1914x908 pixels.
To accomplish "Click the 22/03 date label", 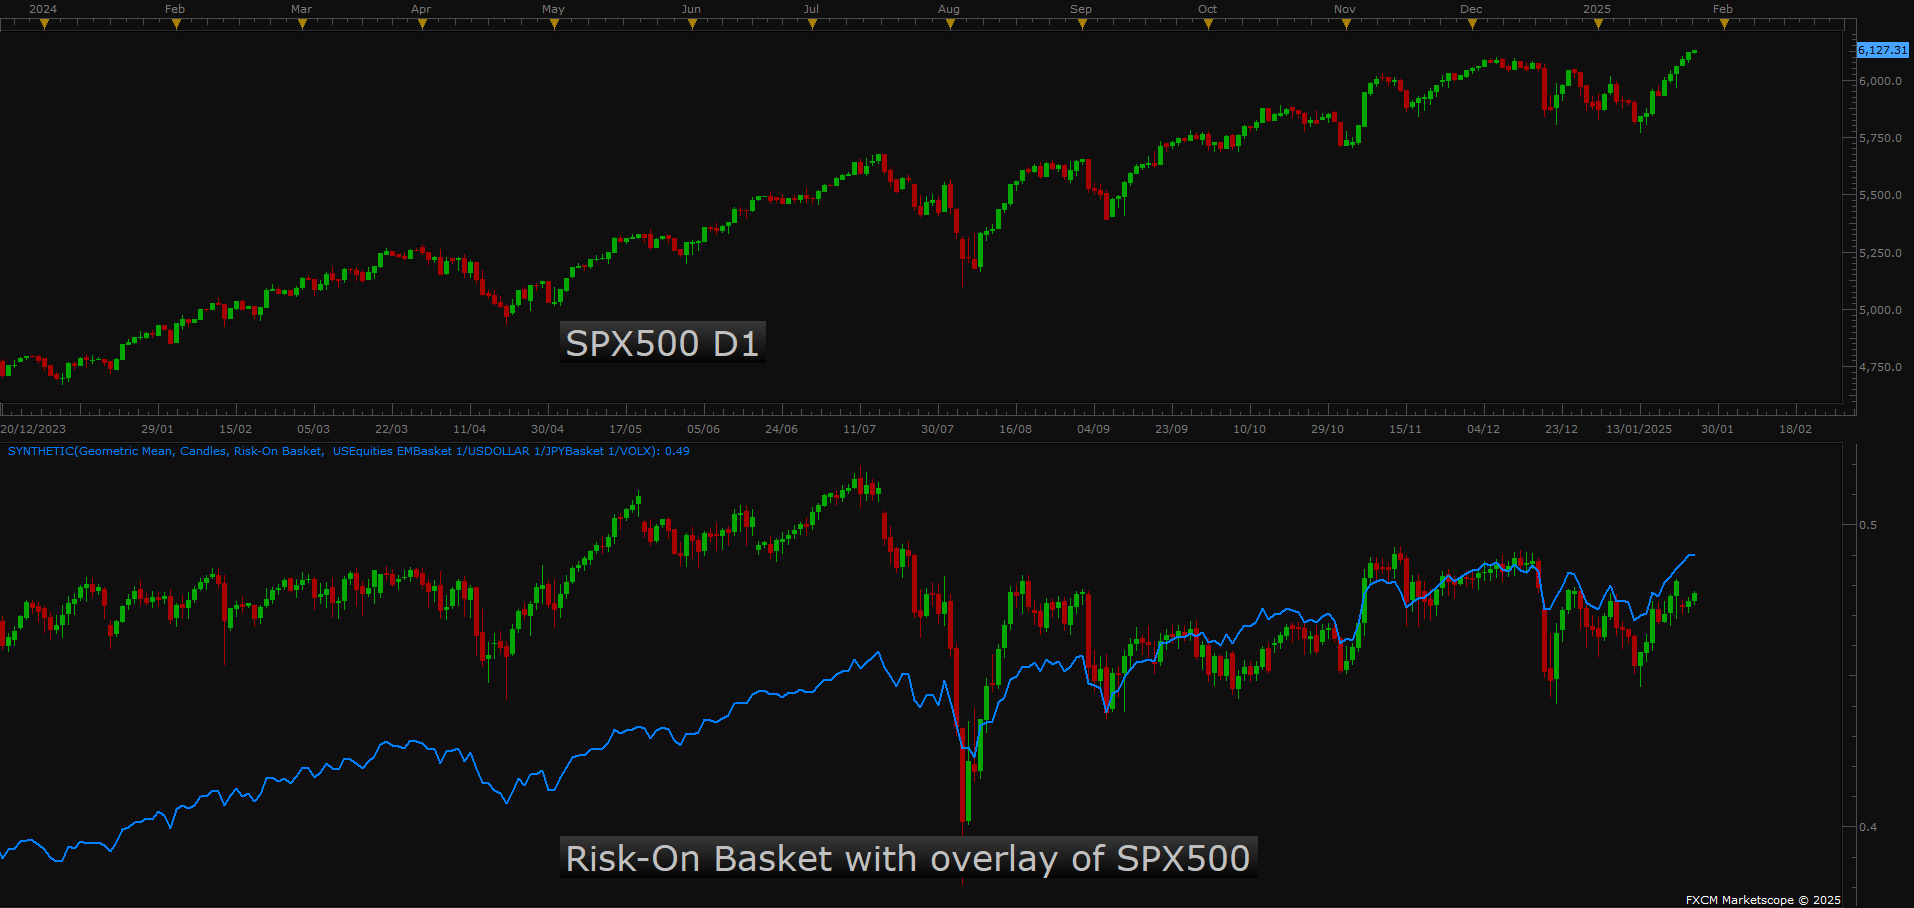I will pyautogui.click(x=391, y=429).
